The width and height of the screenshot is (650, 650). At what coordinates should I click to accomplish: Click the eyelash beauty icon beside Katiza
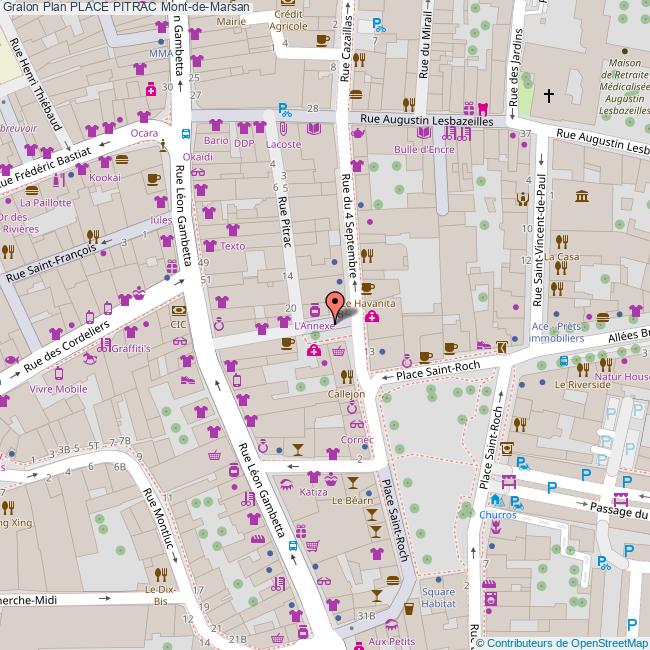click(288, 483)
